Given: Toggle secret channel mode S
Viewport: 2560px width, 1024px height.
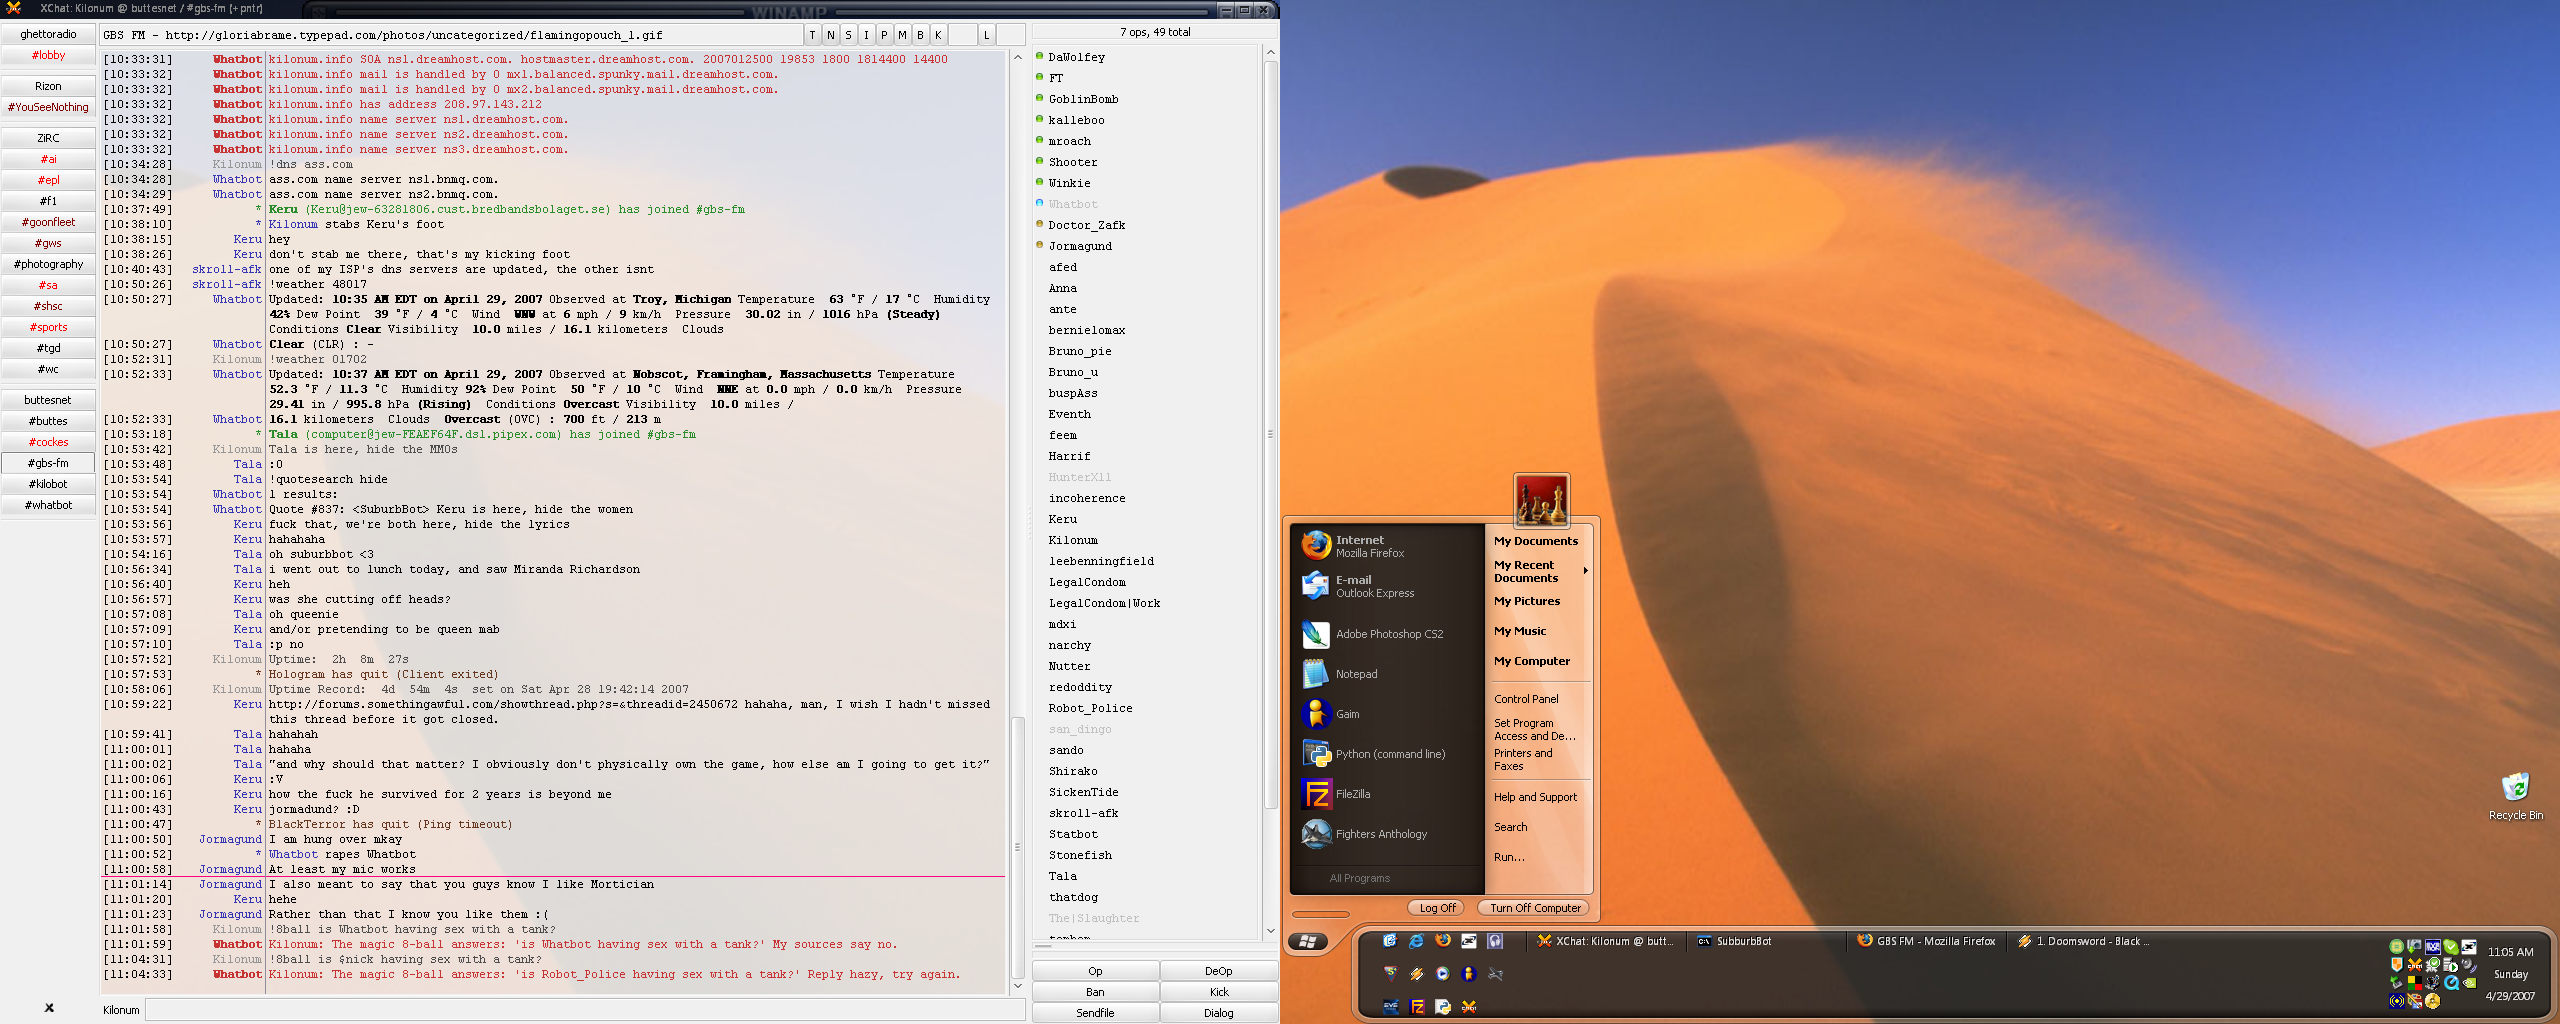Looking at the screenshot, I should pos(848,35).
